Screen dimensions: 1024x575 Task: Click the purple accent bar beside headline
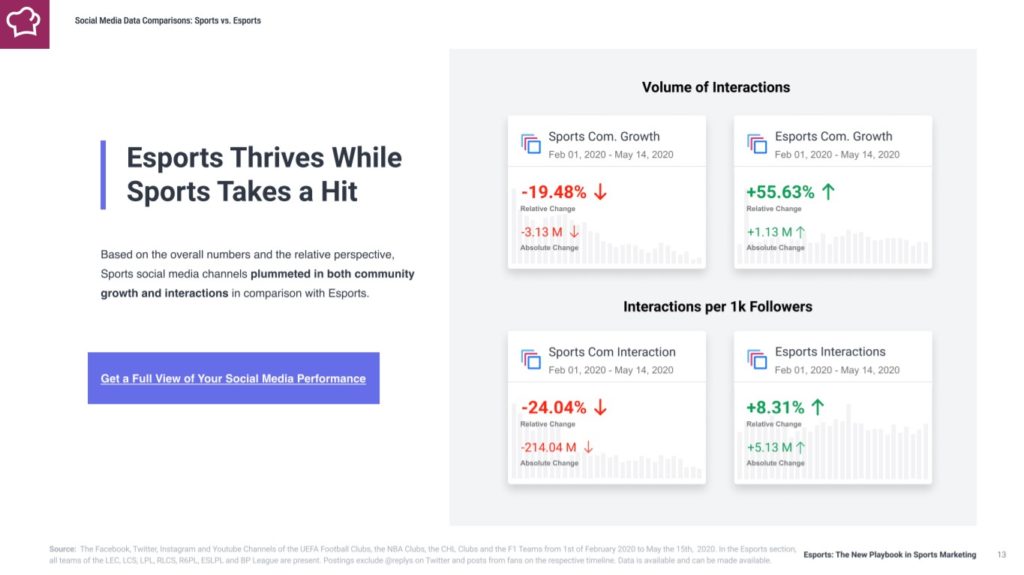[103, 175]
